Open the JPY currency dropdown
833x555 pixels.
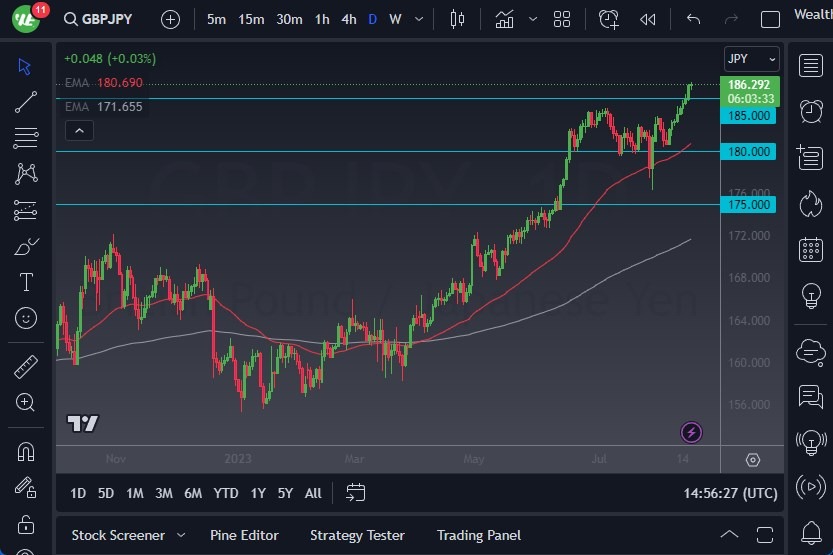pyautogui.click(x=750, y=59)
